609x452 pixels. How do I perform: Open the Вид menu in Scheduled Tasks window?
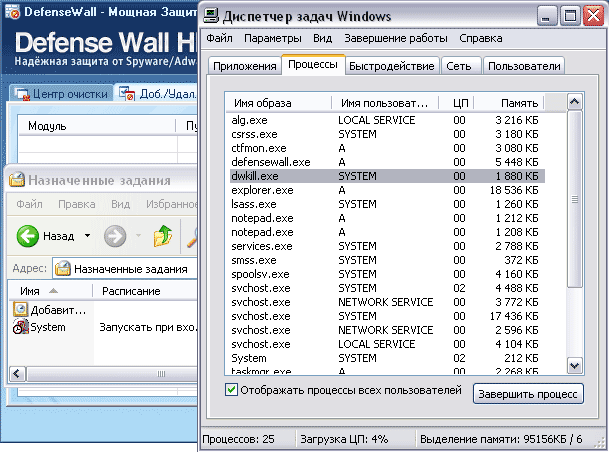click(120, 204)
